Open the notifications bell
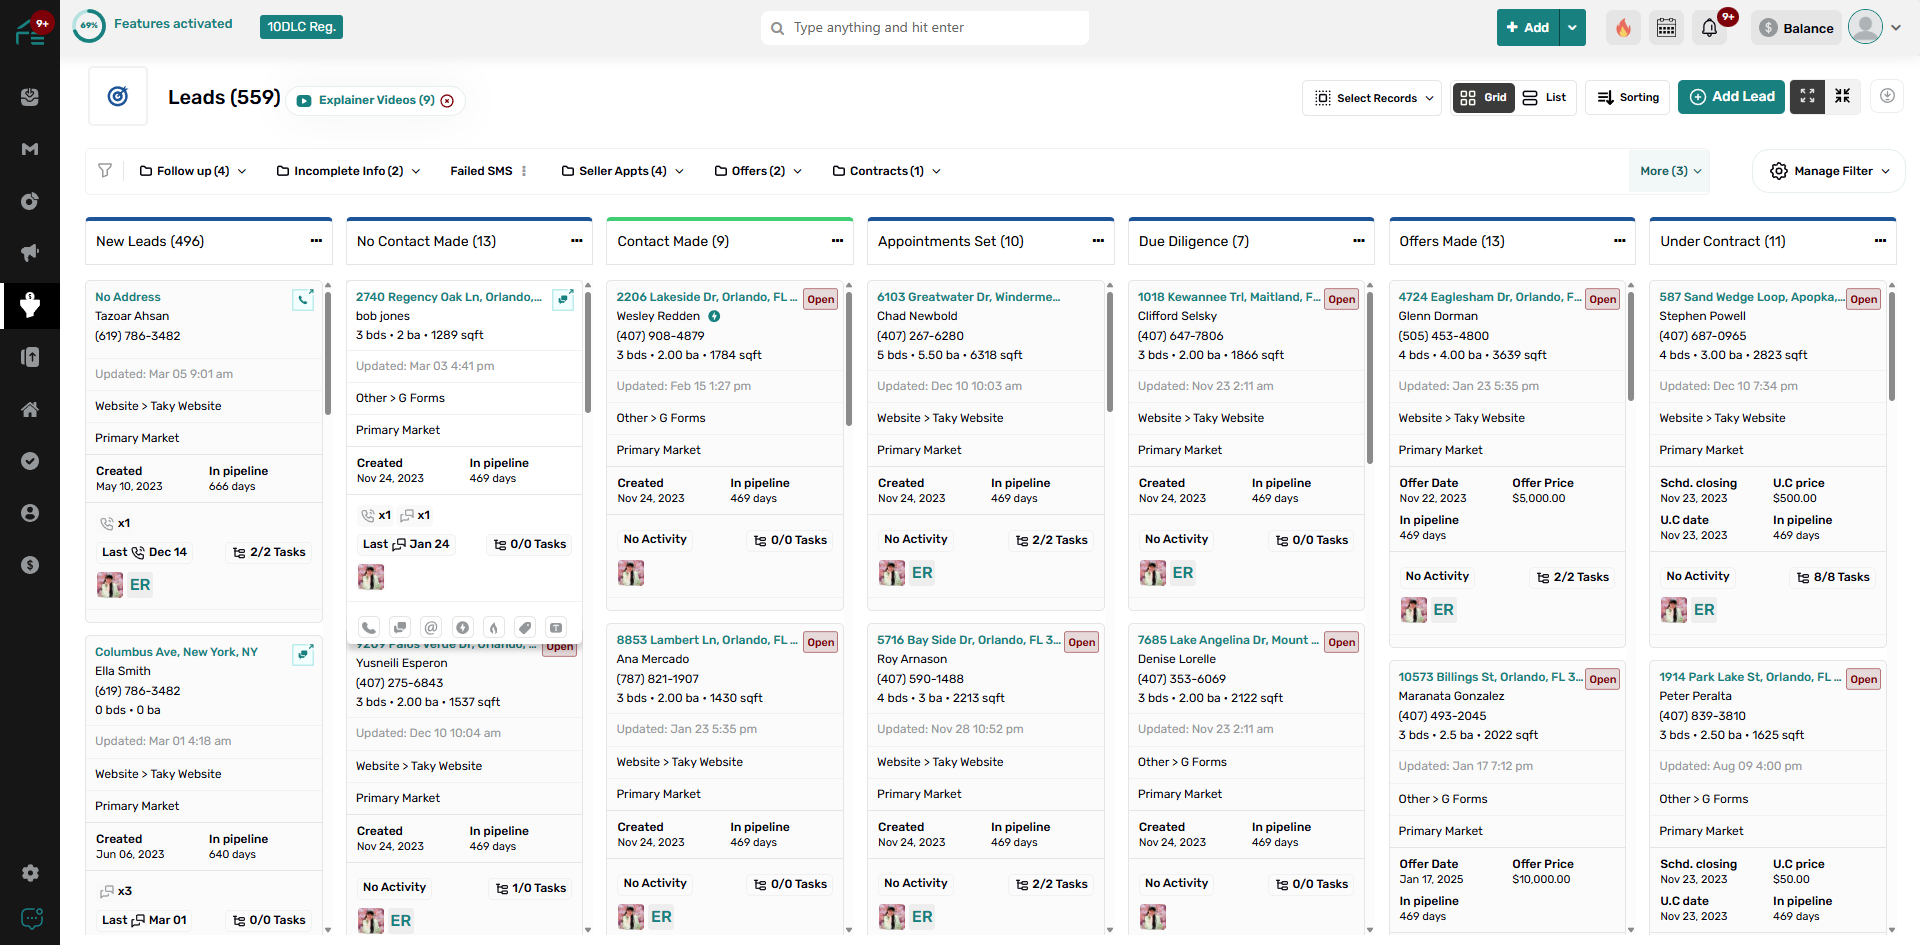Viewport: 1920px width, 945px height. click(x=1709, y=28)
